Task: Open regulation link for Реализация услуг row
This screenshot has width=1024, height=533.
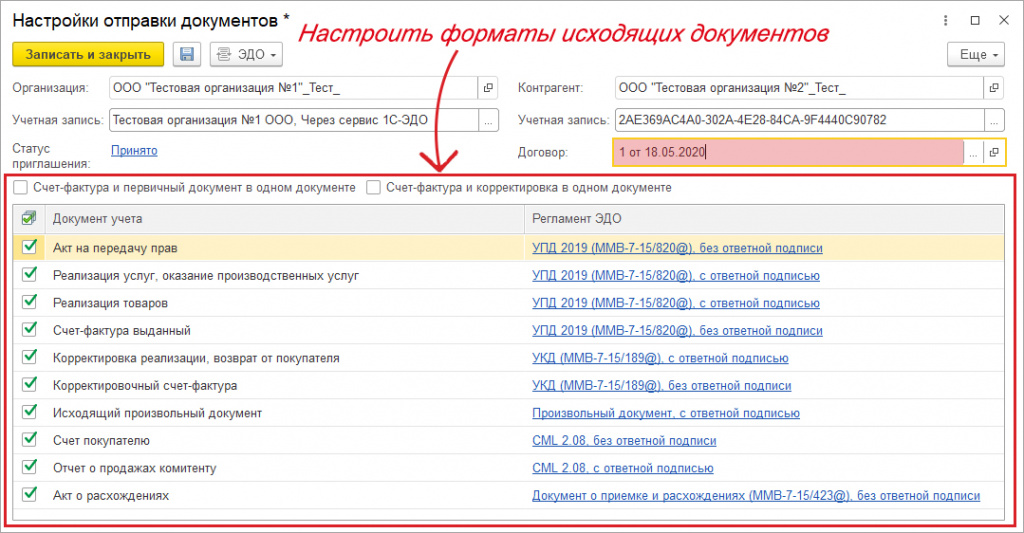Action: click(676, 276)
